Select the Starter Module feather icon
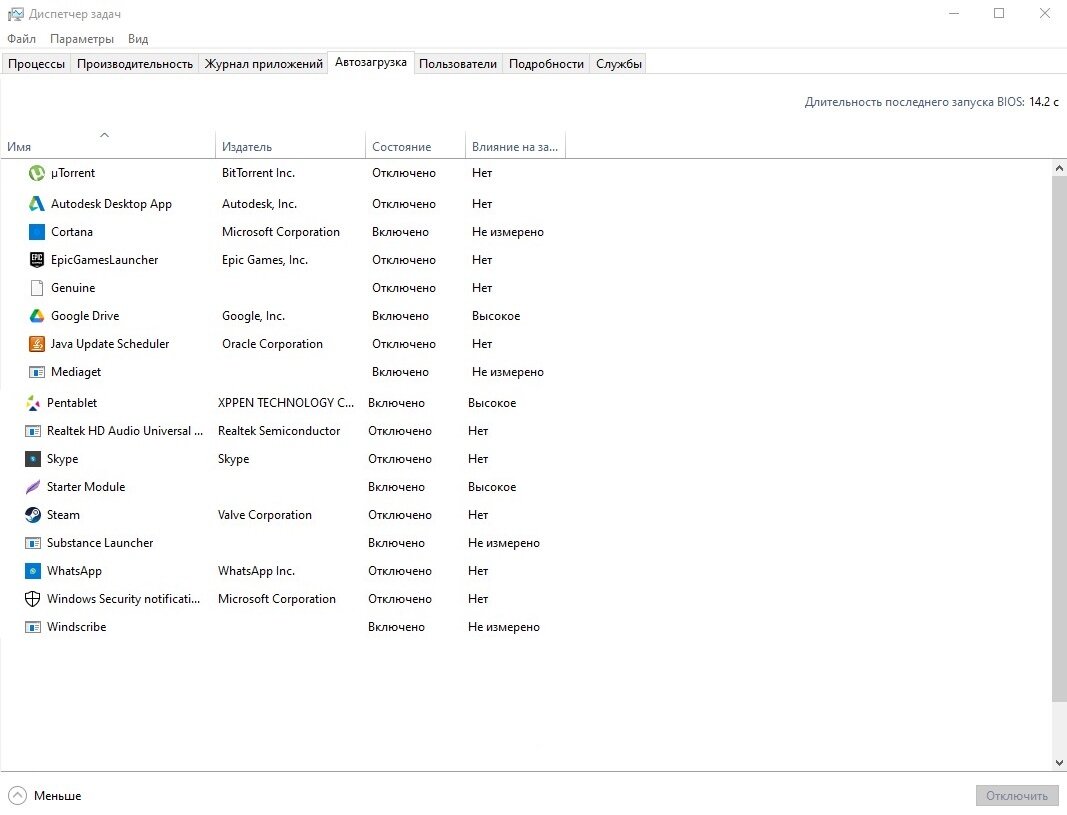 click(x=33, y=487)
